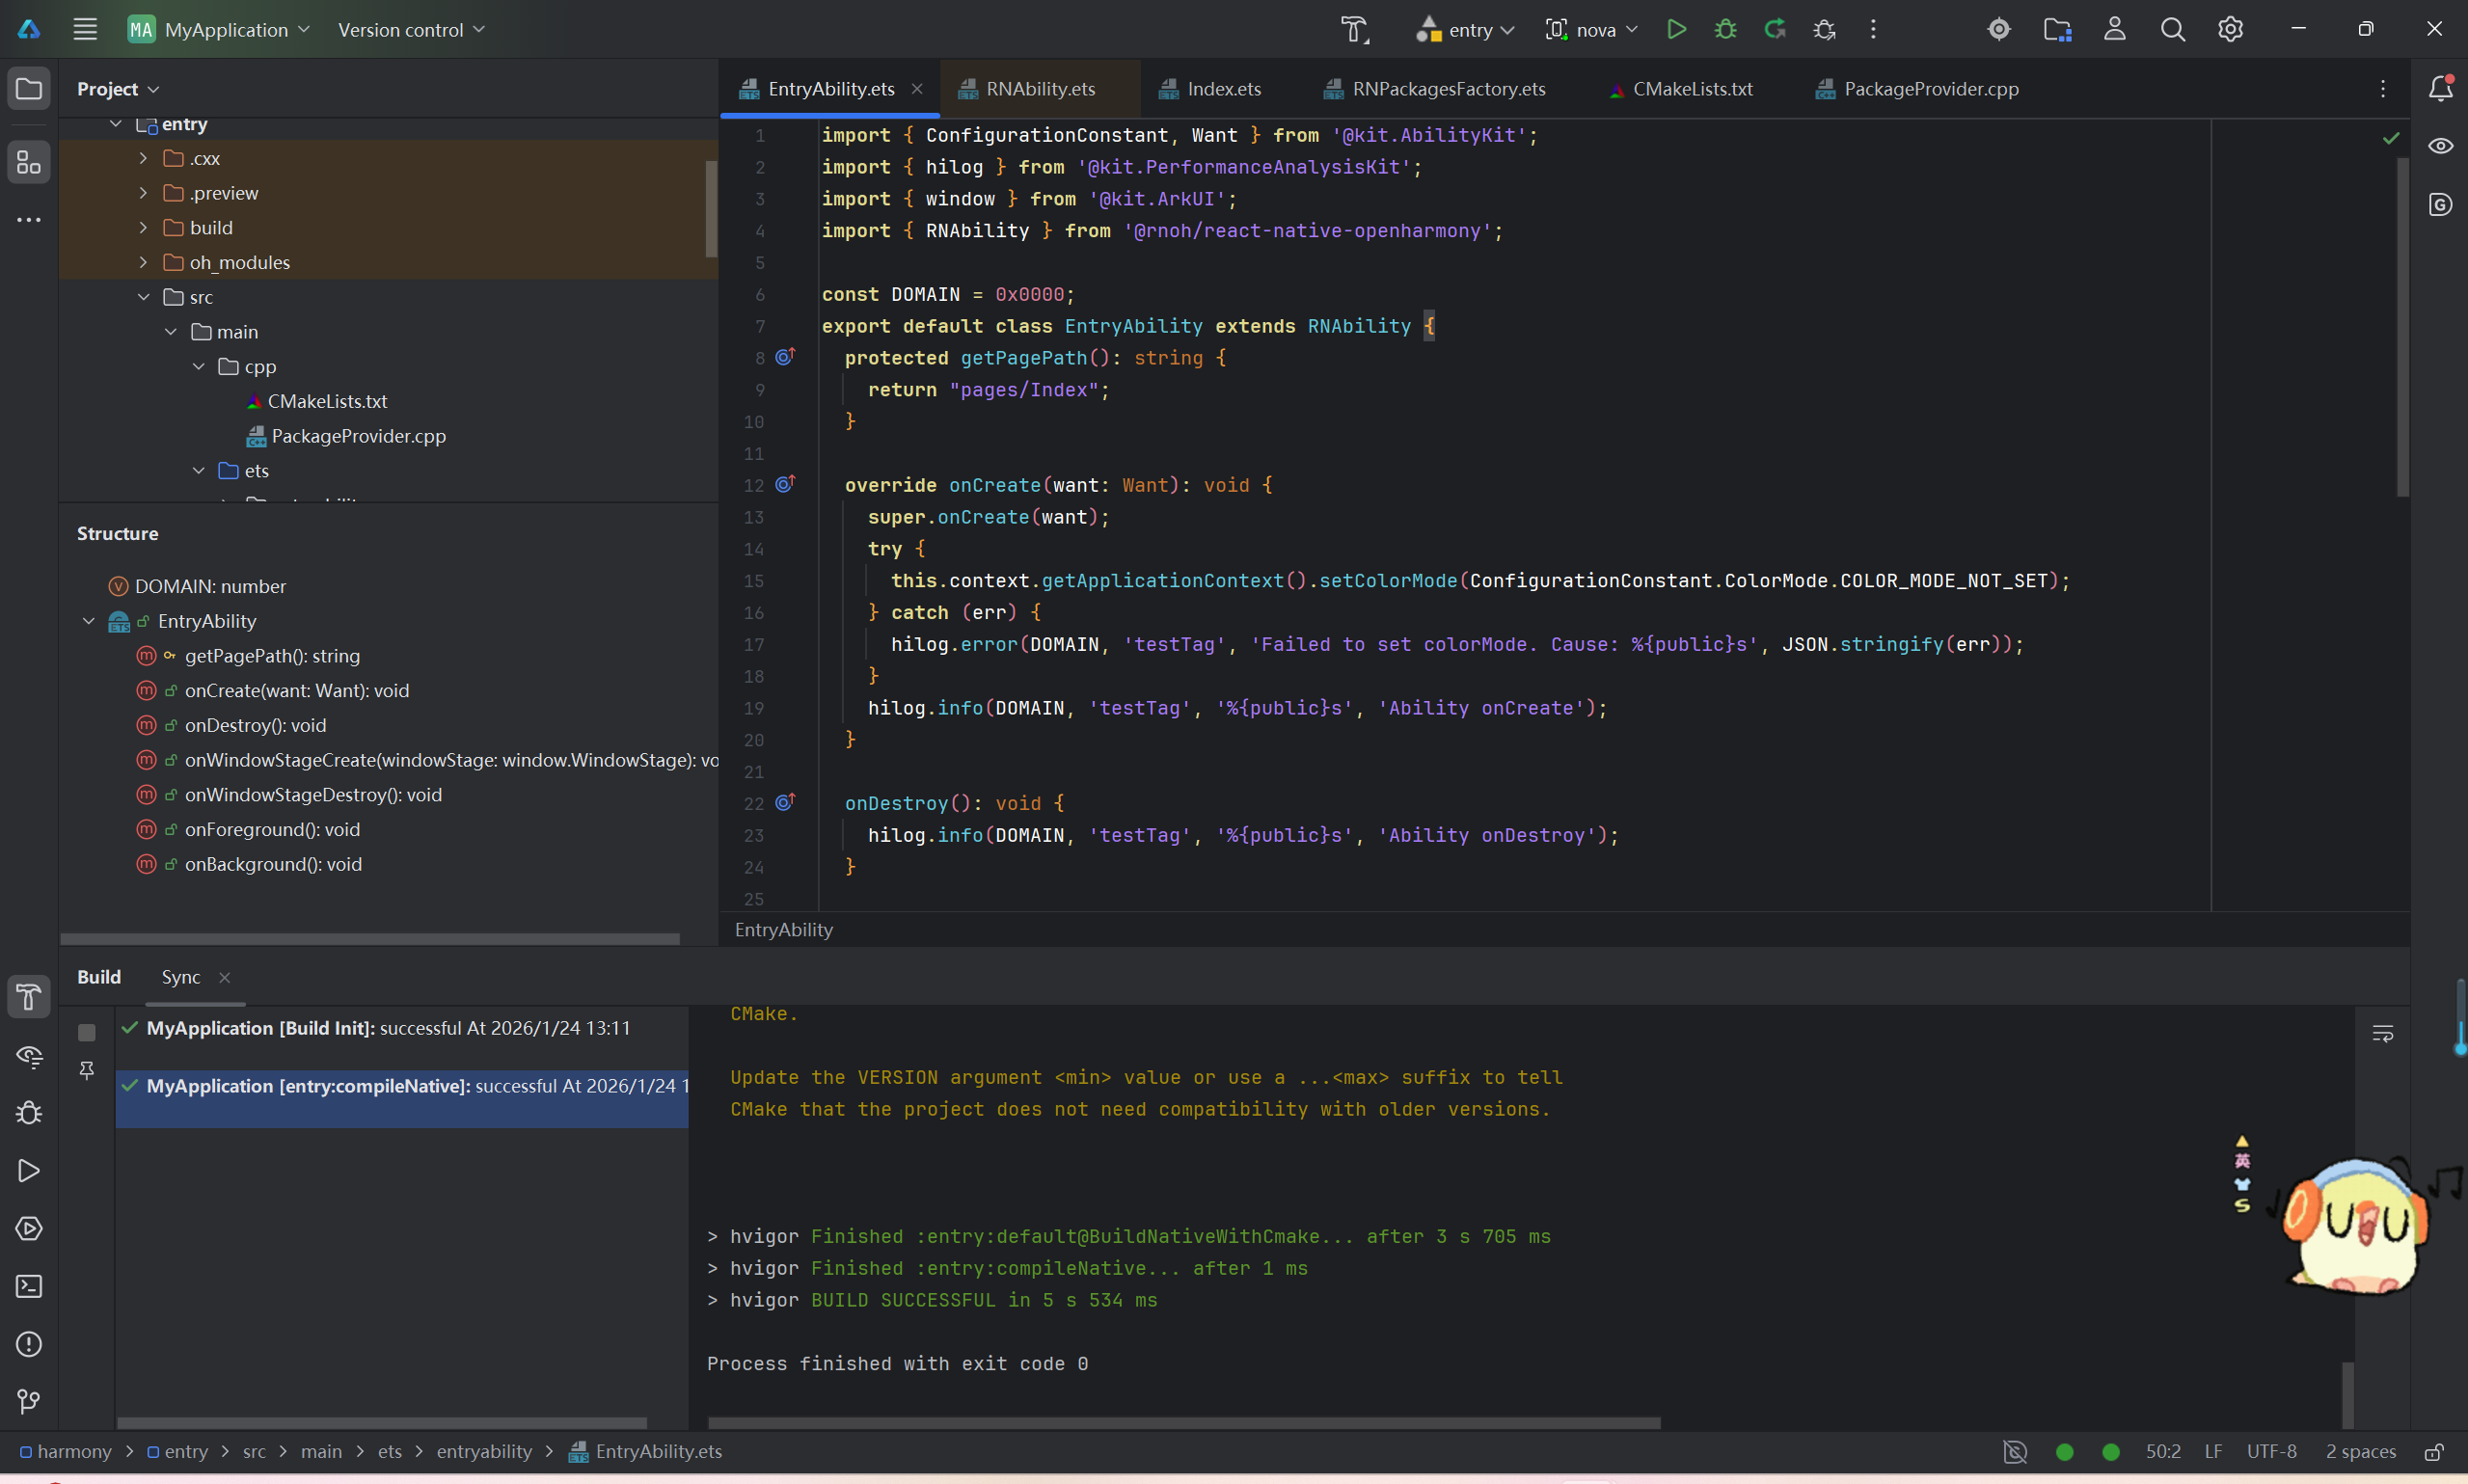Click entryability in bottom breadcrumb path
Image resolution: width=2468 pixels, height=1484 pixels.
pyautogui.click(x=484, y=1451)
